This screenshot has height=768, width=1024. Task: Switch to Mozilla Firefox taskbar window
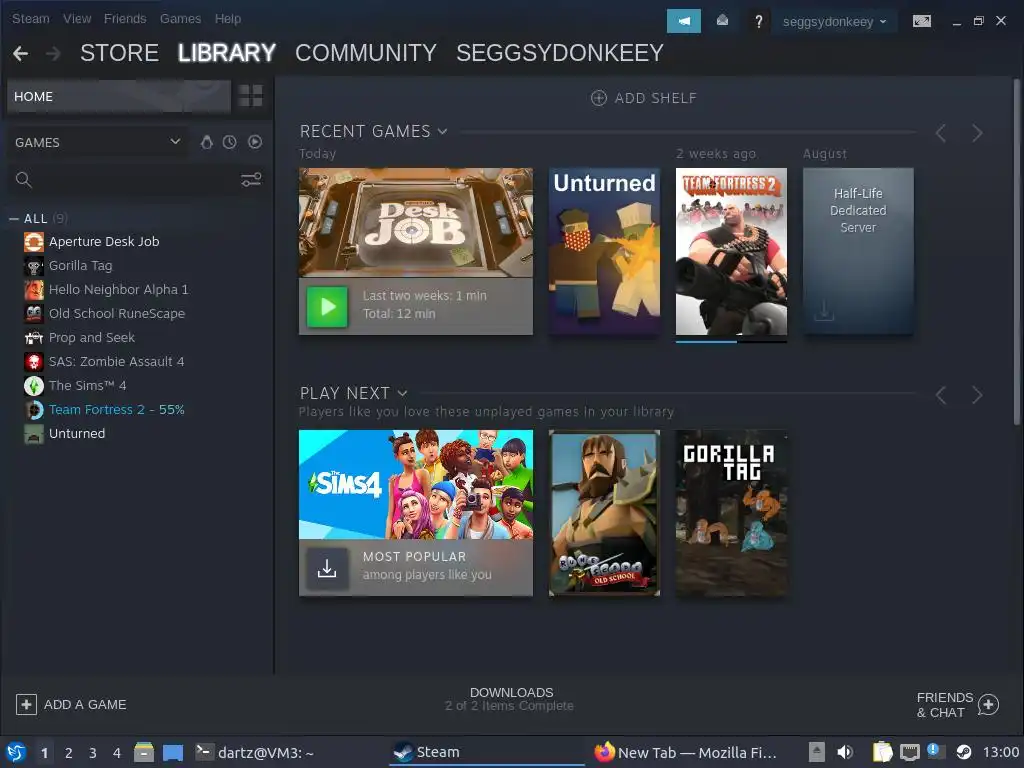pos(686,752)
